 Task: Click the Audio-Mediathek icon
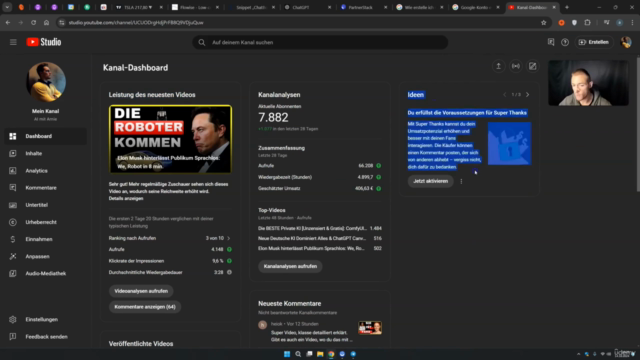tap(13, 273)
